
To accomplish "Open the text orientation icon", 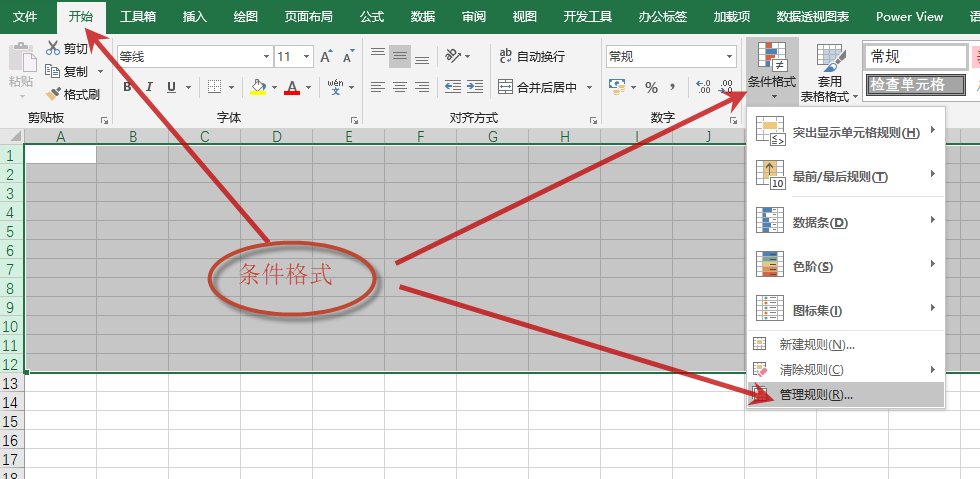I will (453, 57).
